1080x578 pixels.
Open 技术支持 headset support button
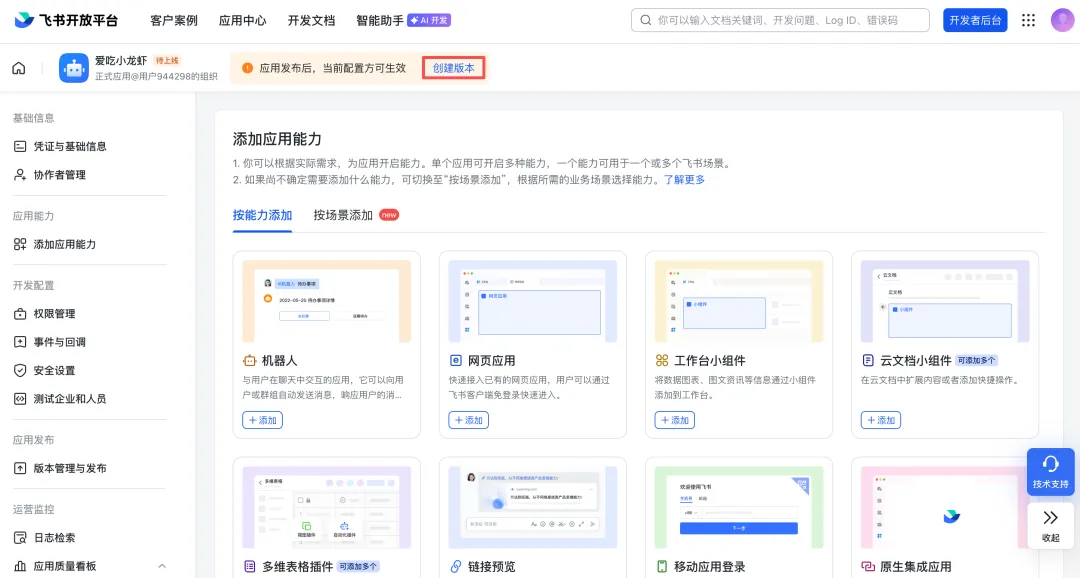tap(1050, 472)
